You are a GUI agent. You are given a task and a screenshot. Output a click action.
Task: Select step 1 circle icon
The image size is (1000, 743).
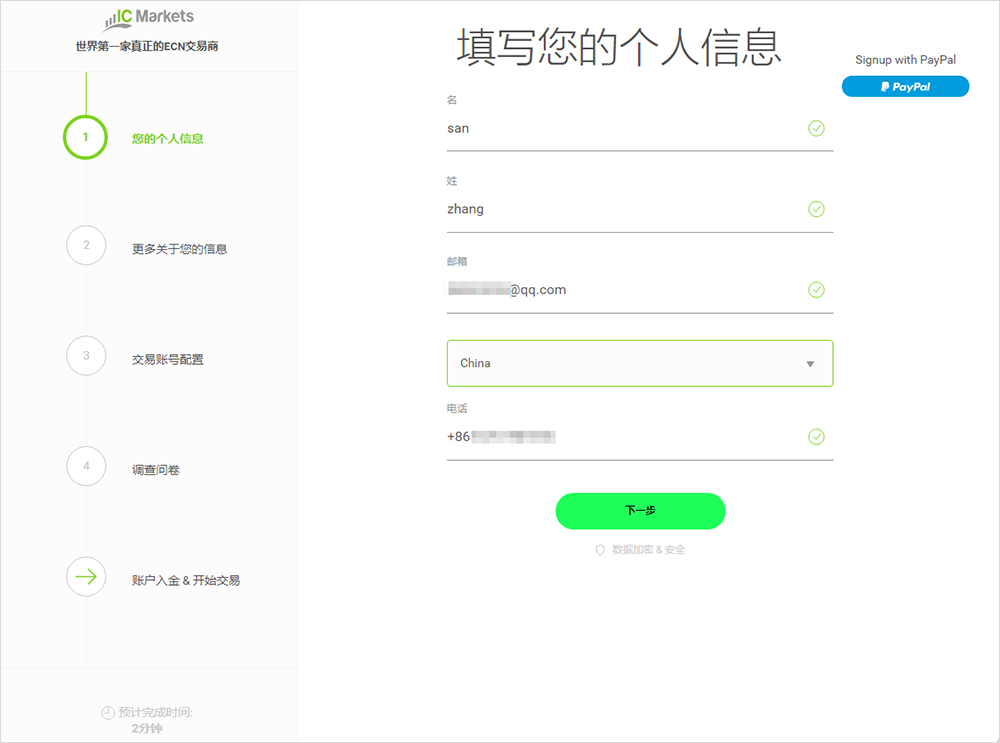coord(85,137)
